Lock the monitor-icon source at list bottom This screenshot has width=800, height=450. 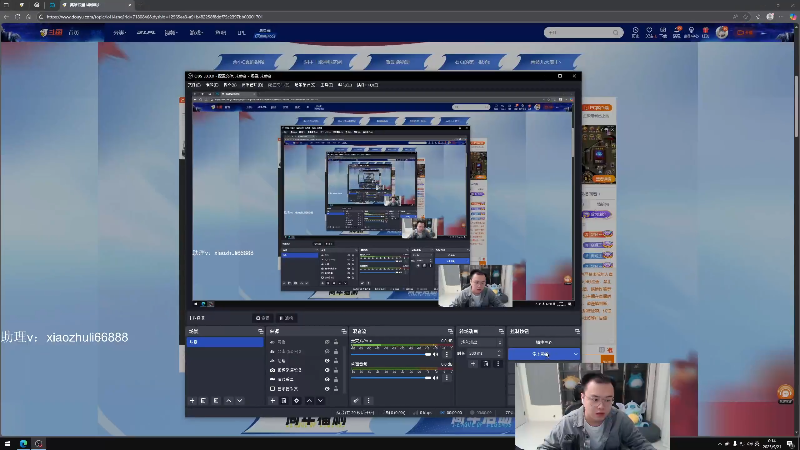coord(336,389)
